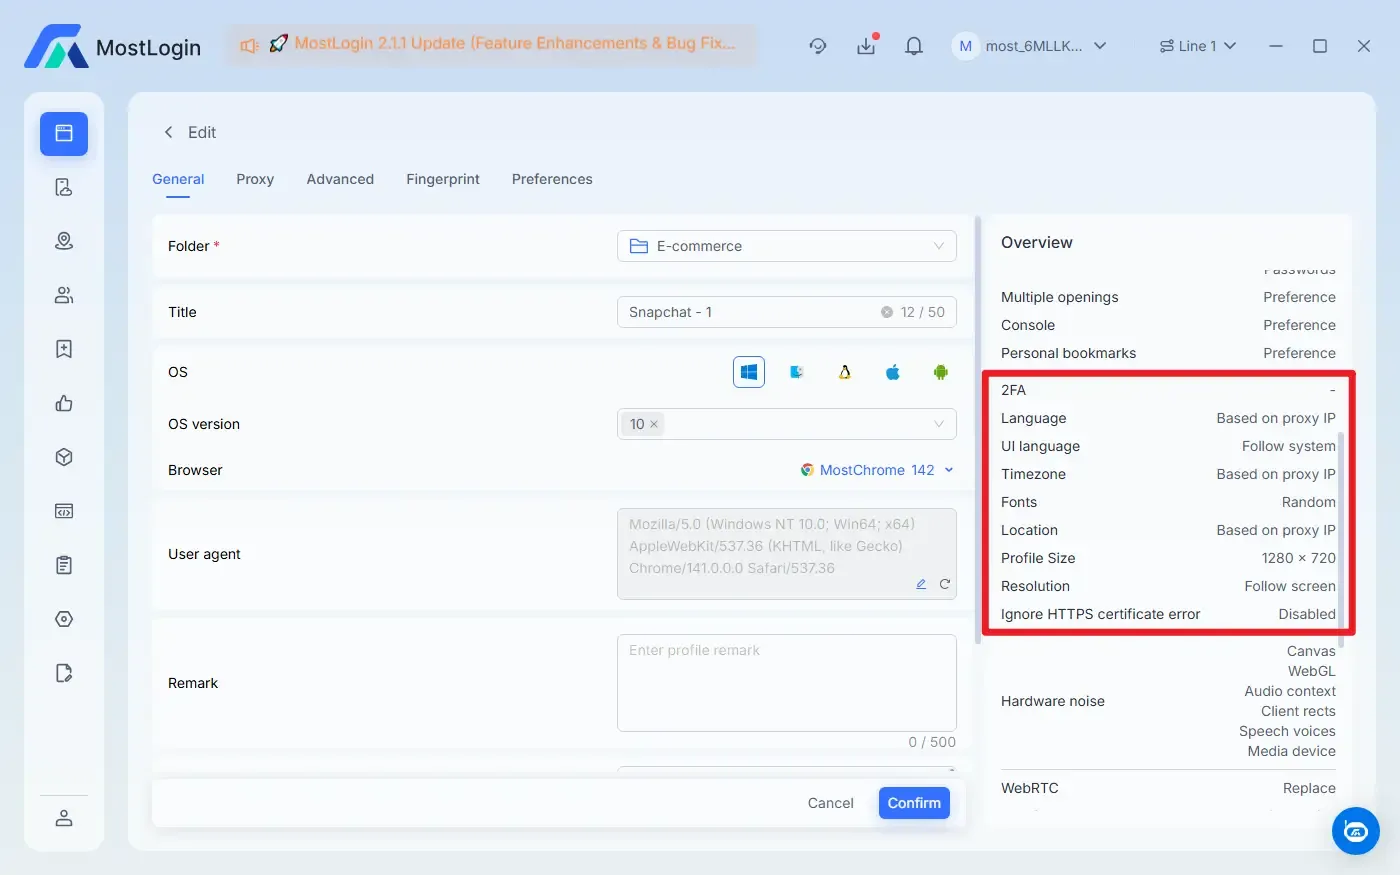Open the location pin section in sidebar
The width and height of the screenshot is (1400, 875).
pos(63,240)
